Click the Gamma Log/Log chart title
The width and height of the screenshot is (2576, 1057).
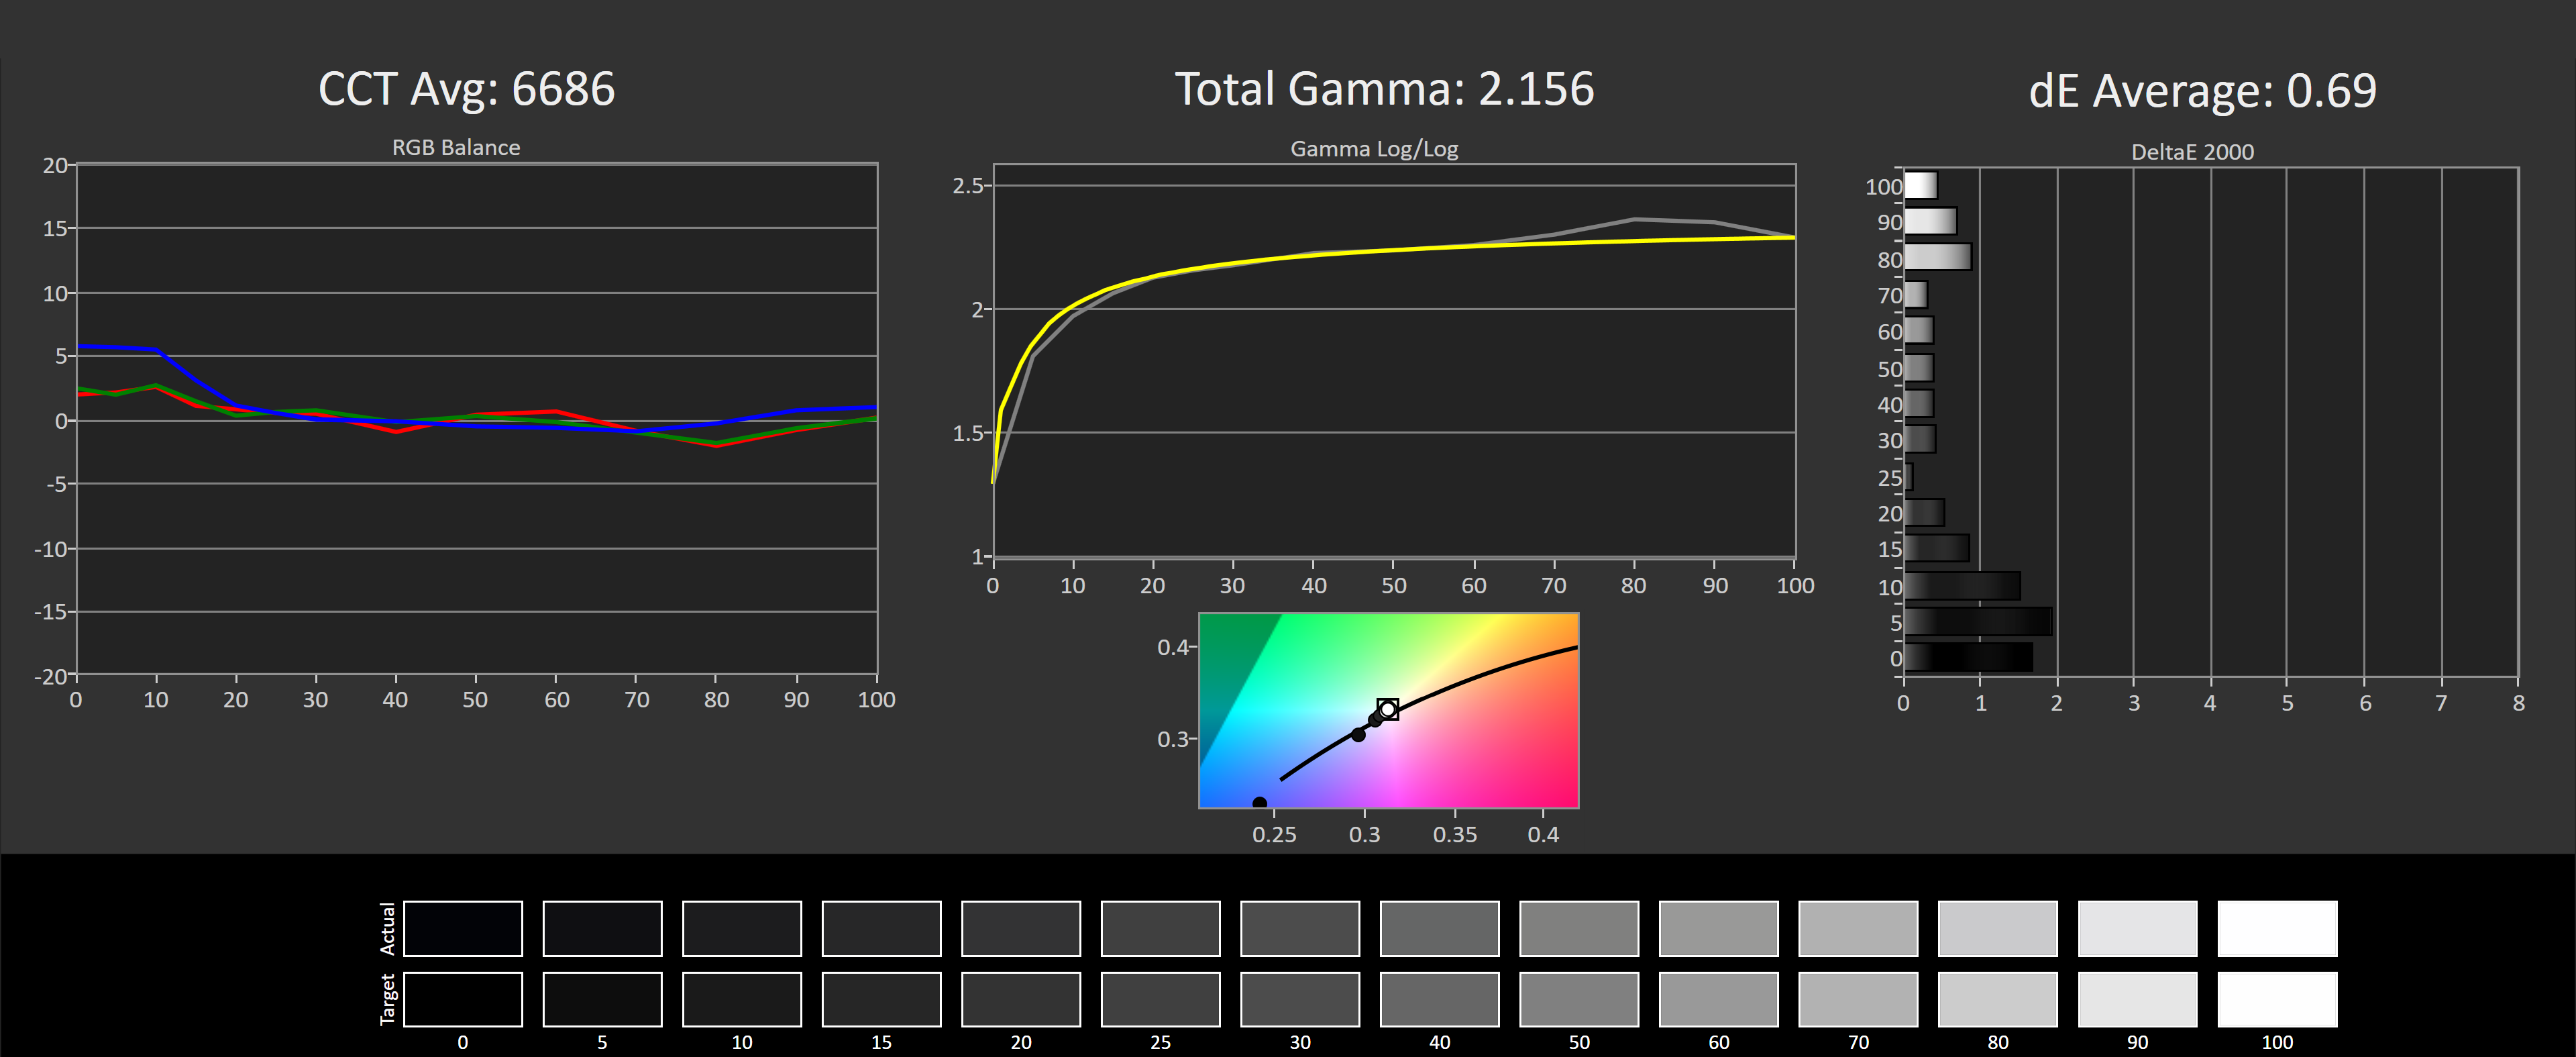click(1374, 149)
